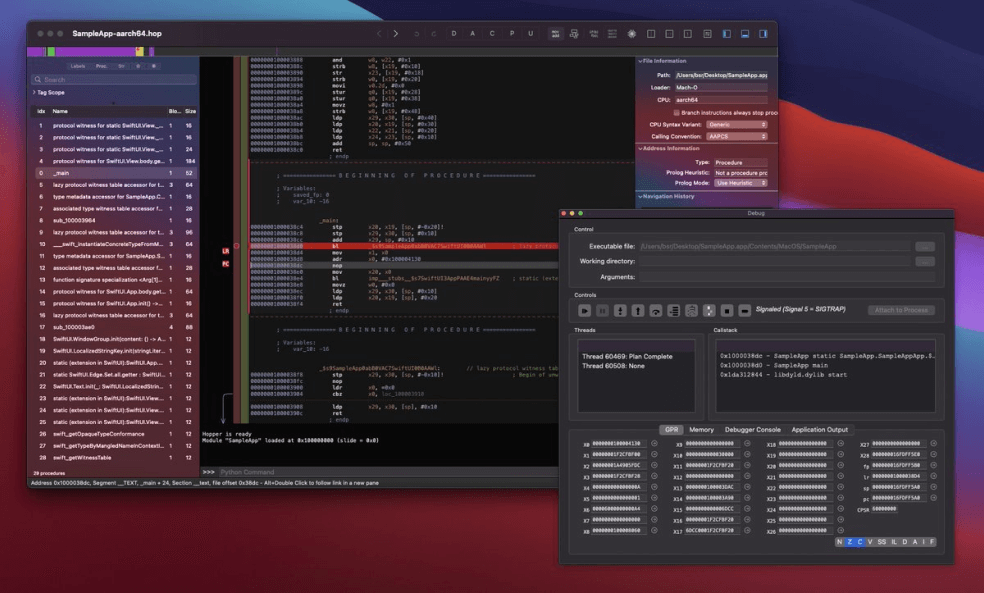Click the step into debug button

click(620, 311)
